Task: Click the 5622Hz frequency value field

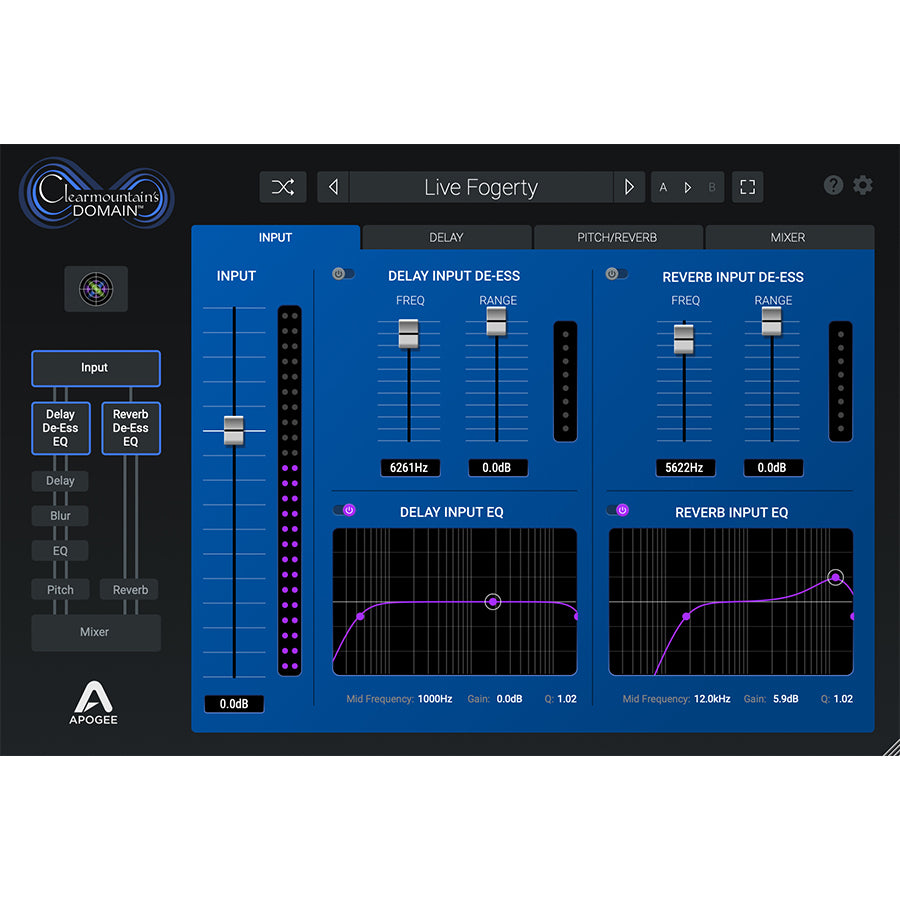Action: (685, 468)
